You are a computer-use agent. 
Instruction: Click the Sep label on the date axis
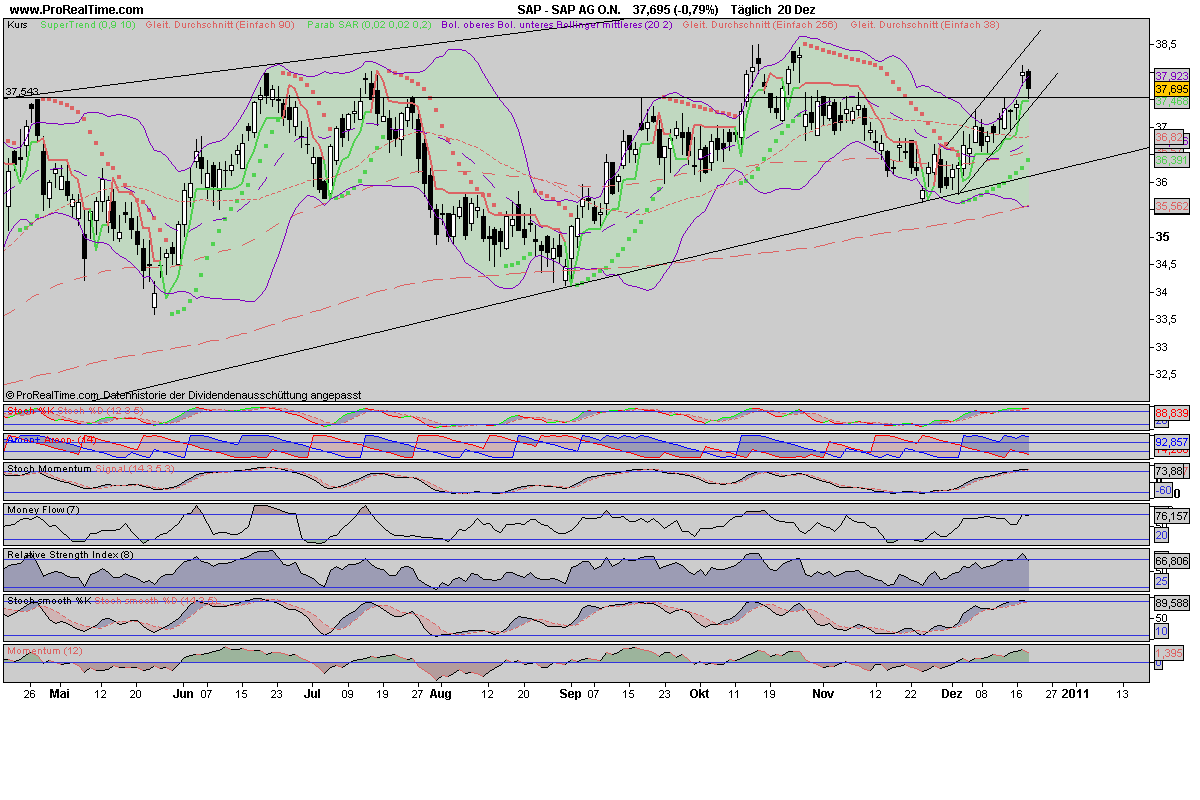(570, 692)
